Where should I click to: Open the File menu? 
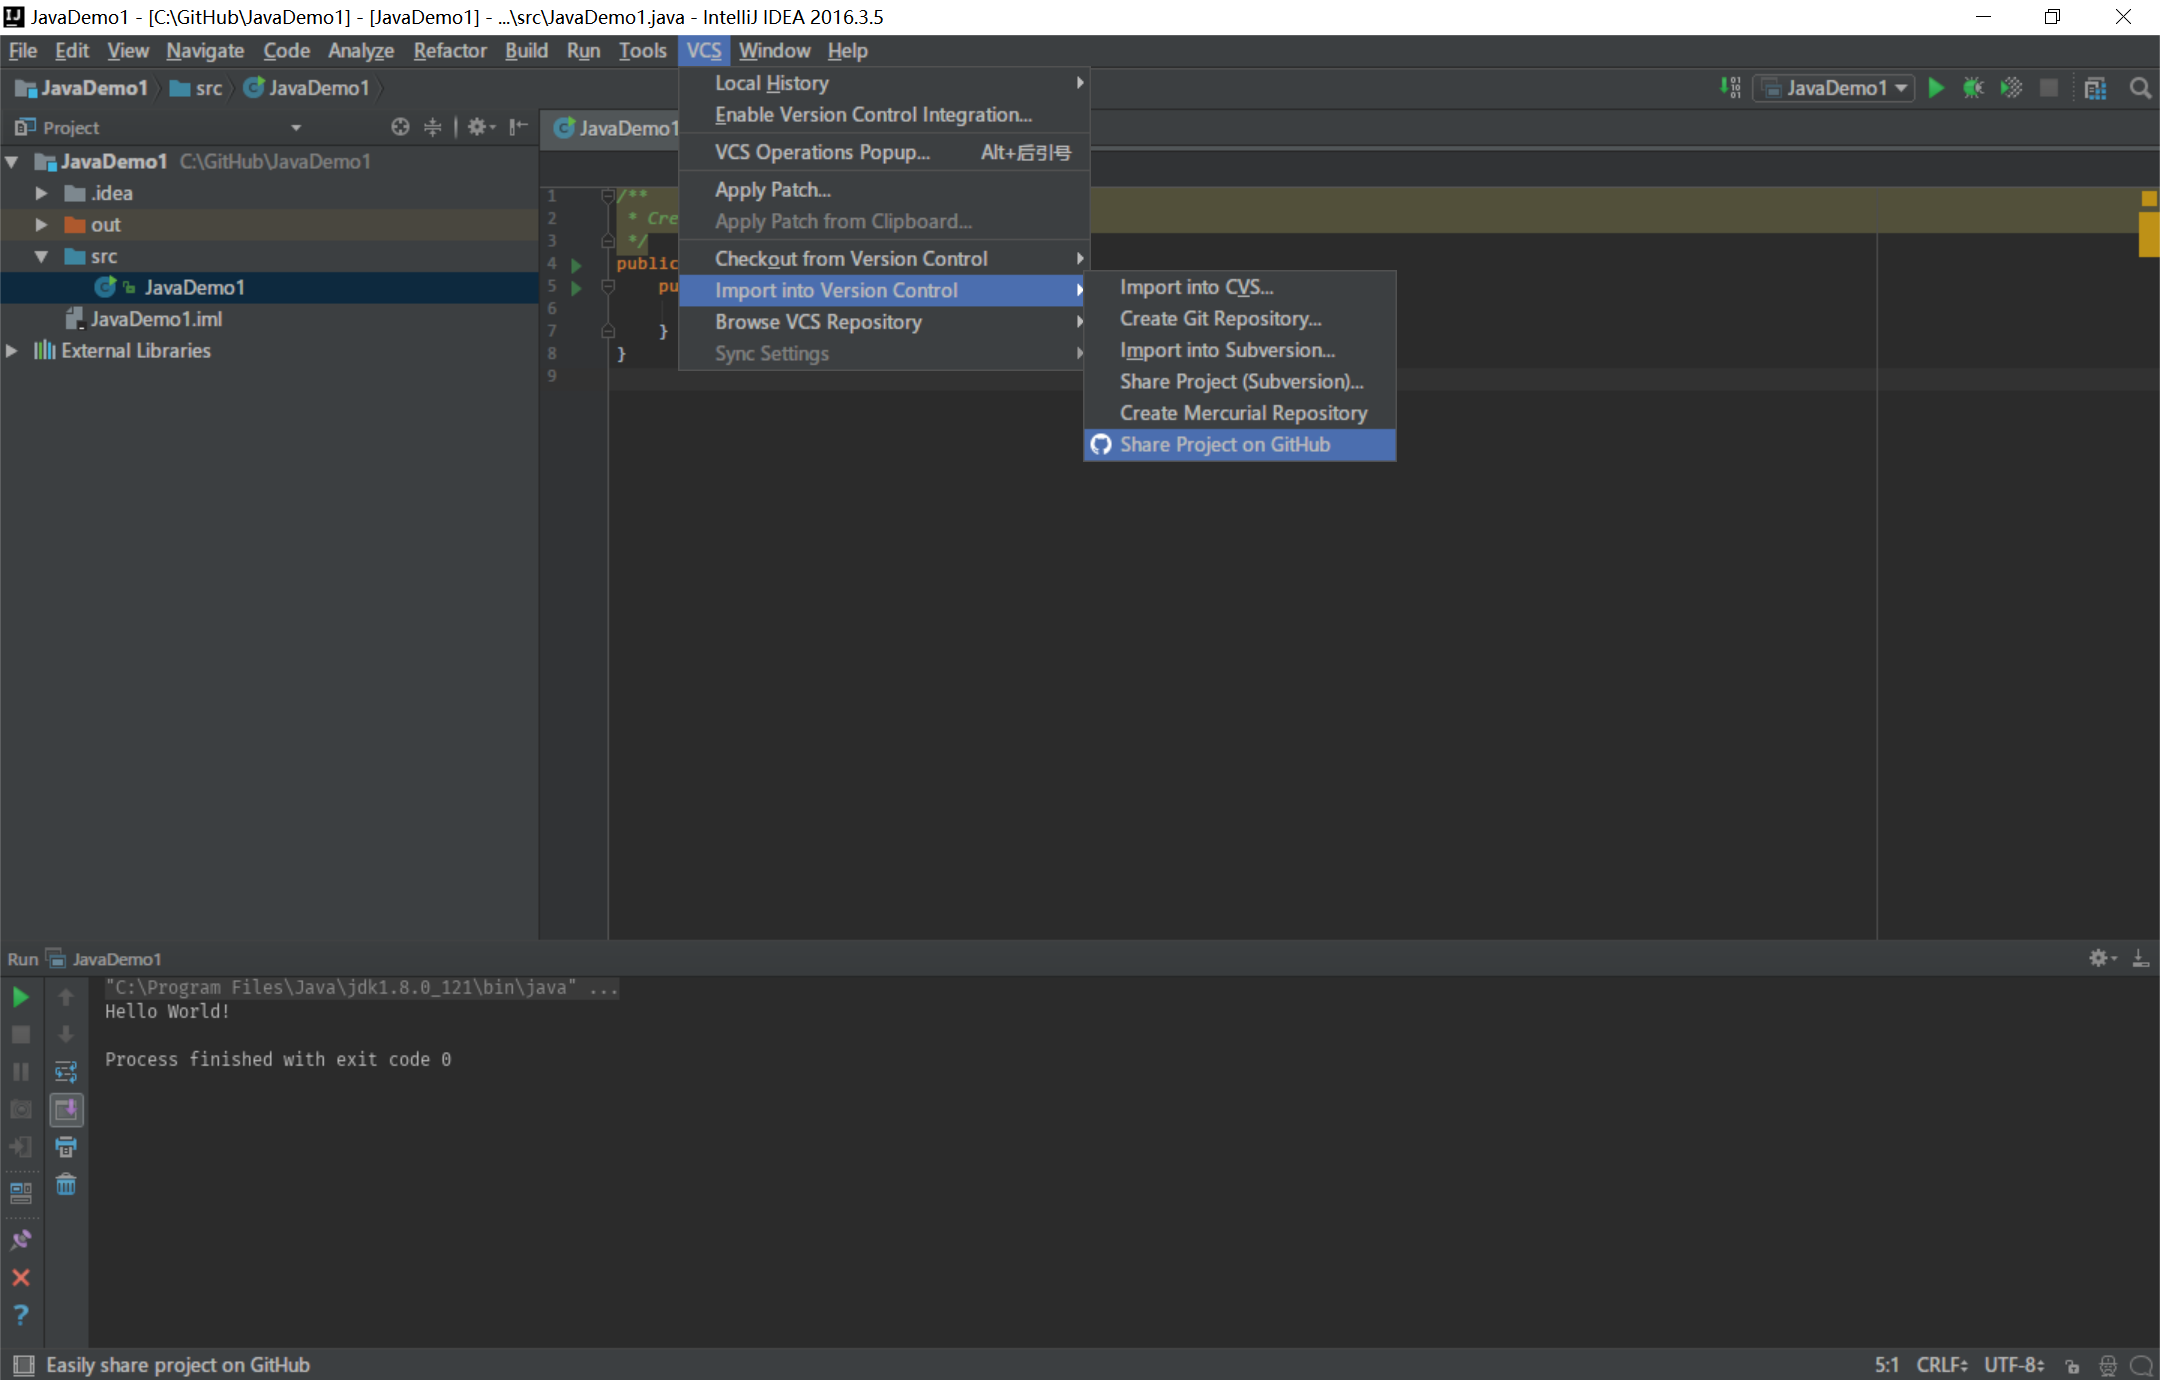[x=23, y=51]
